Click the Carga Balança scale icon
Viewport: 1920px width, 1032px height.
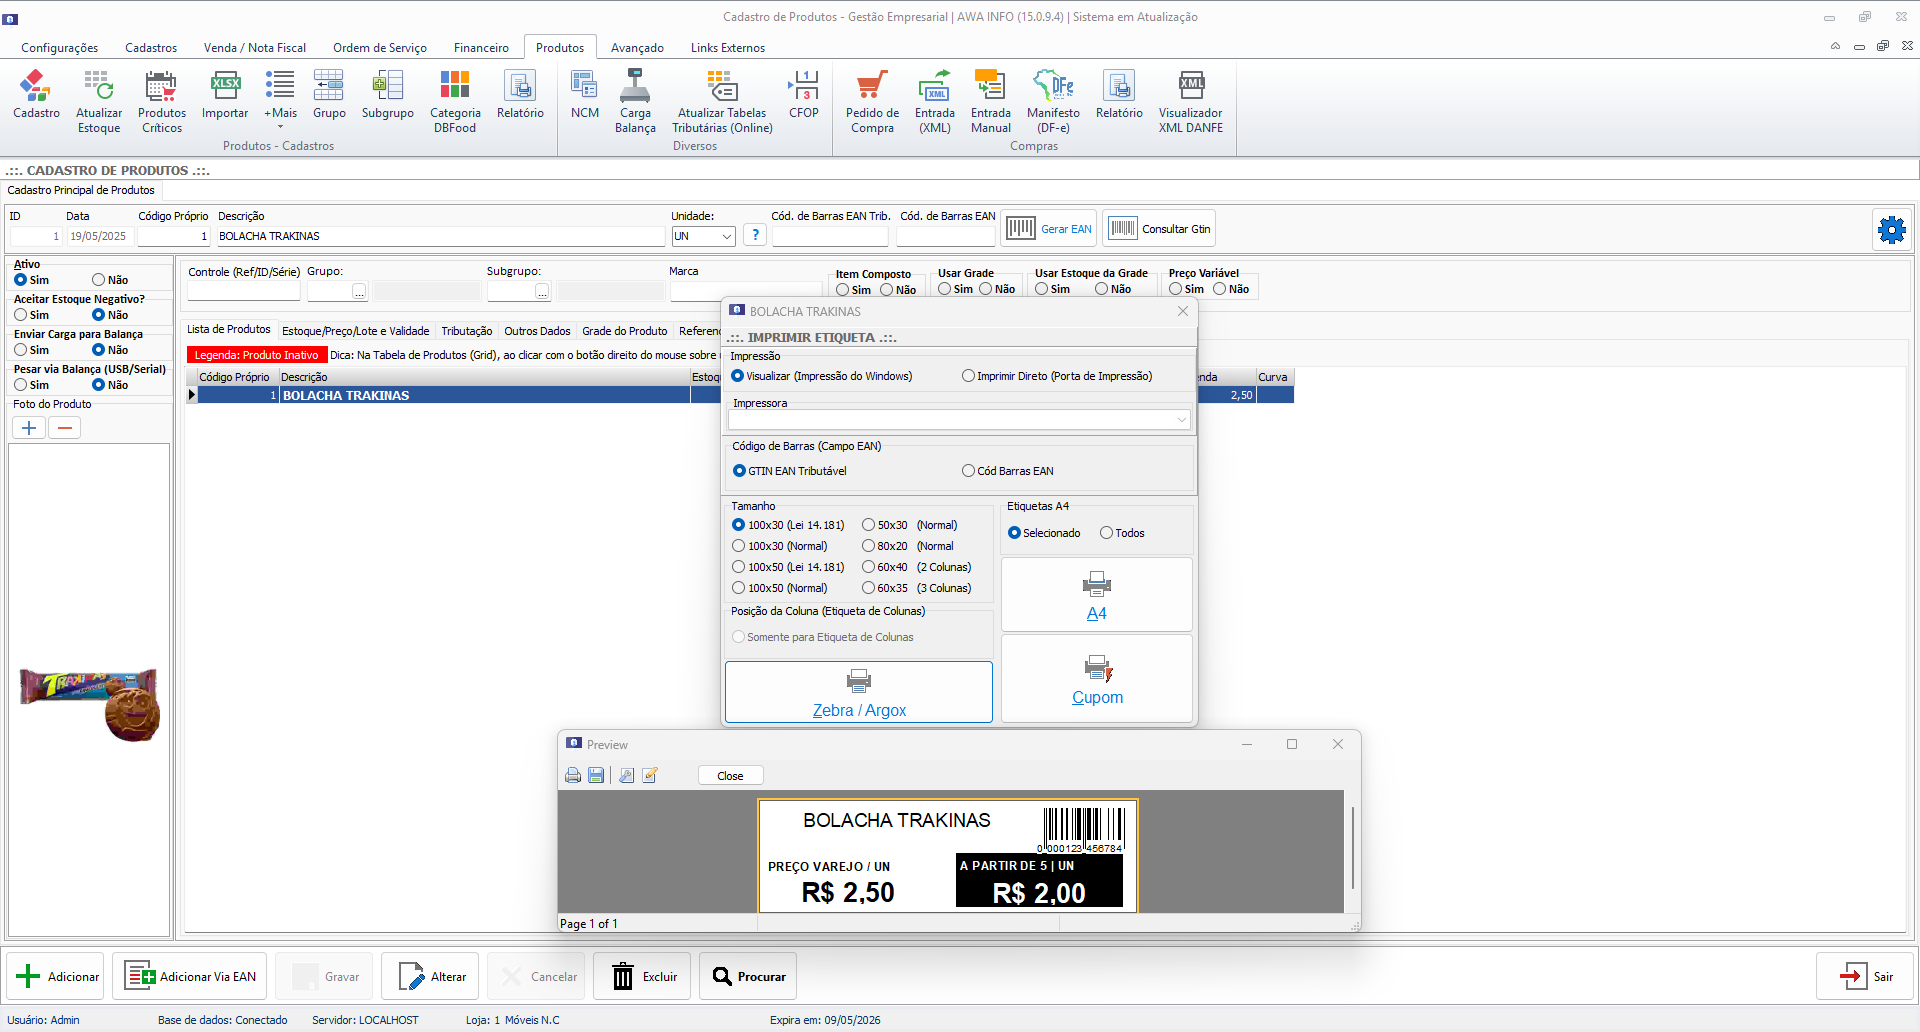coord(635,102)
